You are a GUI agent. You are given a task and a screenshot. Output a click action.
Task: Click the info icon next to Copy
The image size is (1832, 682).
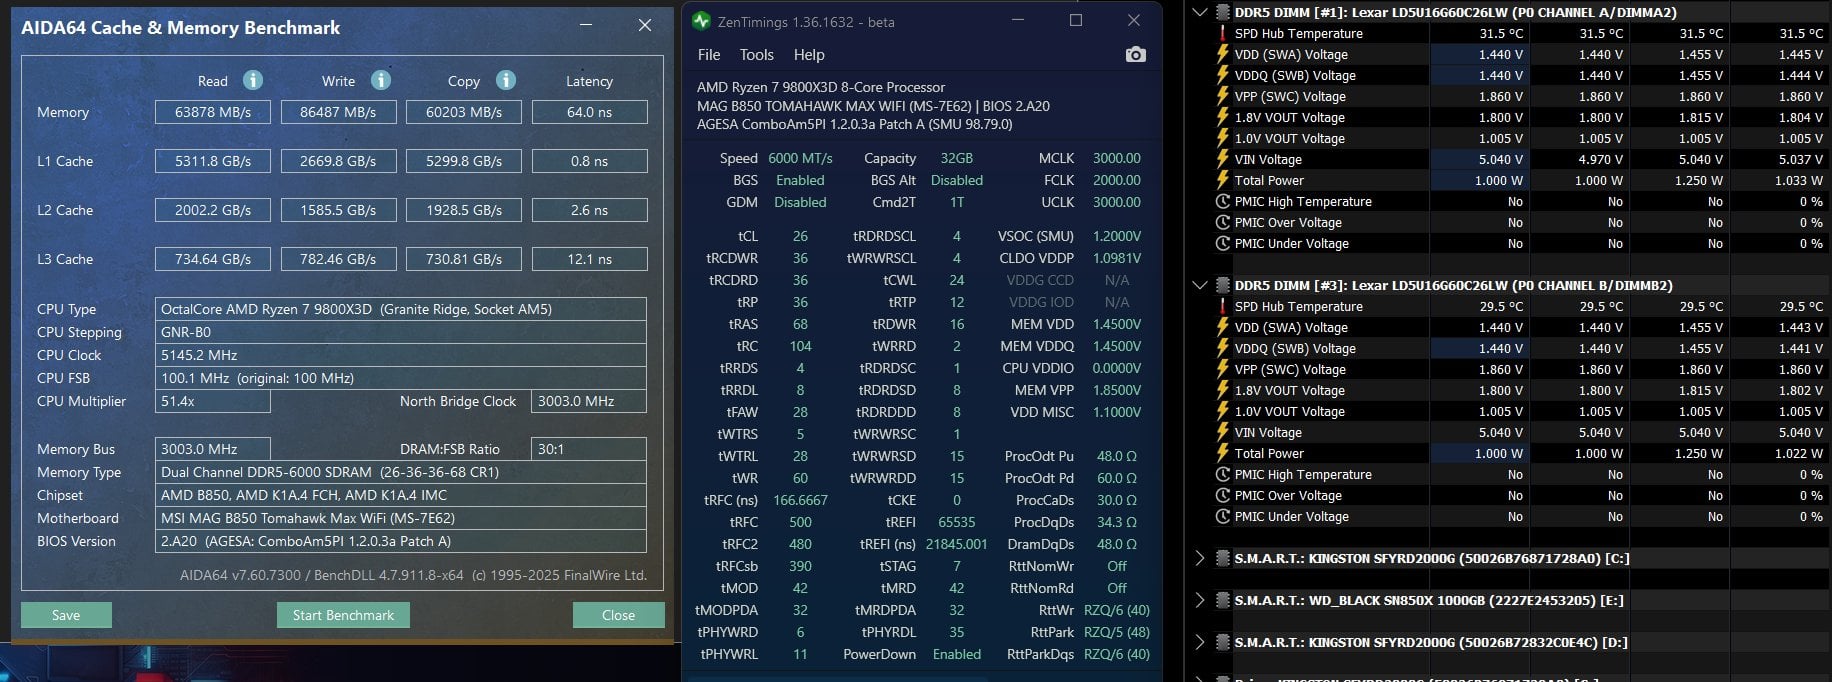[x=506, y=80]
